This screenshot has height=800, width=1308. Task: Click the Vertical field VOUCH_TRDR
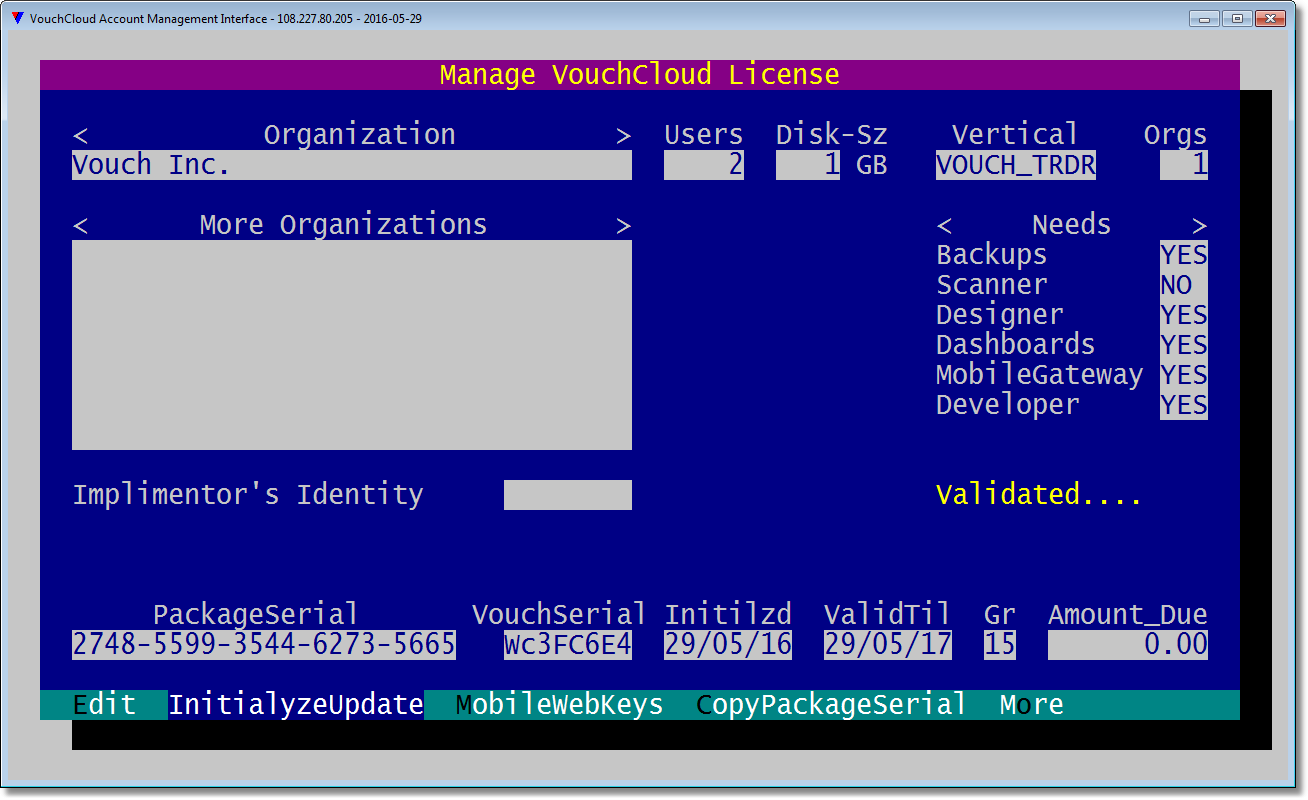1016,165
